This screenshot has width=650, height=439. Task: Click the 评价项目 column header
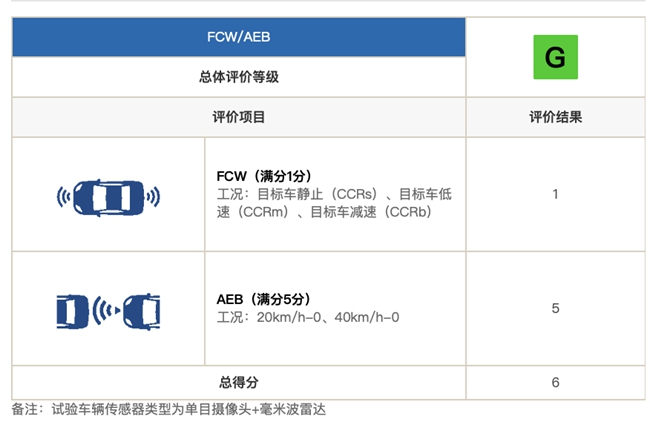click(239, 117)
